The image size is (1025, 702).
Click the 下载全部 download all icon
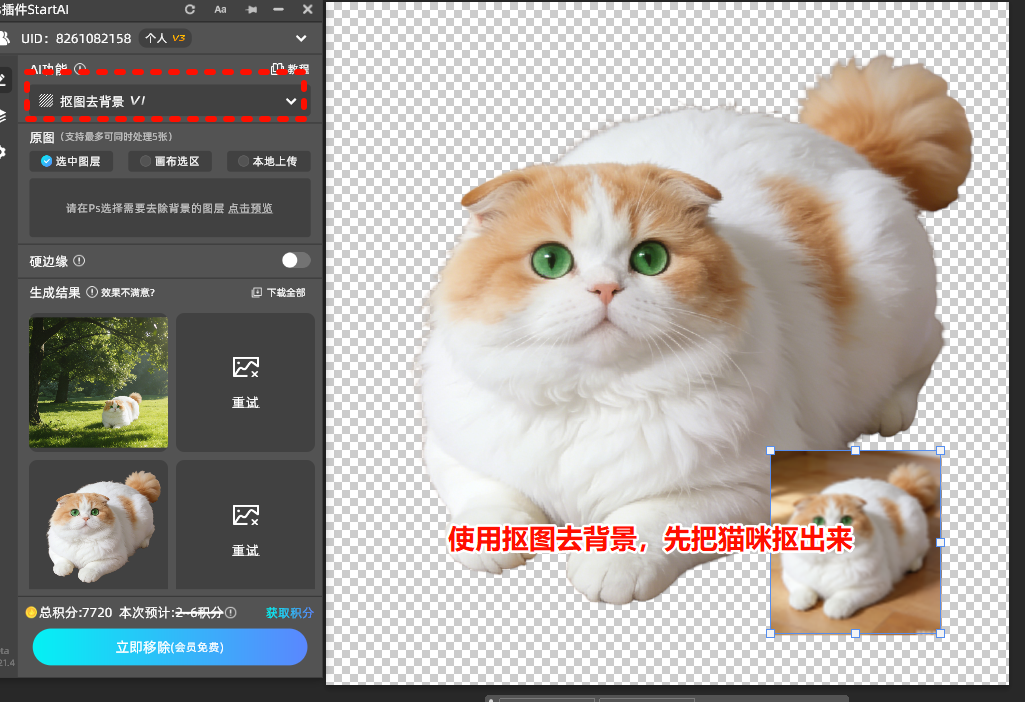pos(257,293)
